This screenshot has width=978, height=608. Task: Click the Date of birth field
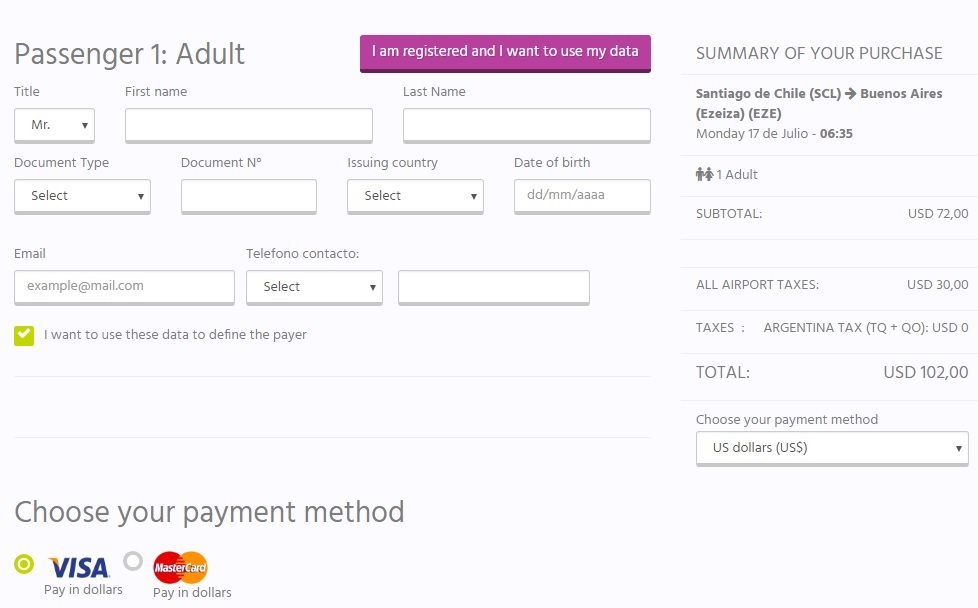point(582,196)
